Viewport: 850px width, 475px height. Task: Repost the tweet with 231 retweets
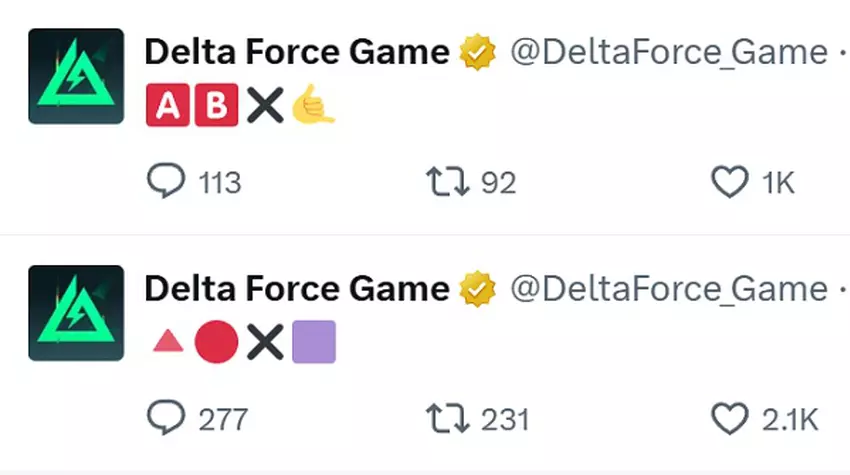[x=442, y=419]
